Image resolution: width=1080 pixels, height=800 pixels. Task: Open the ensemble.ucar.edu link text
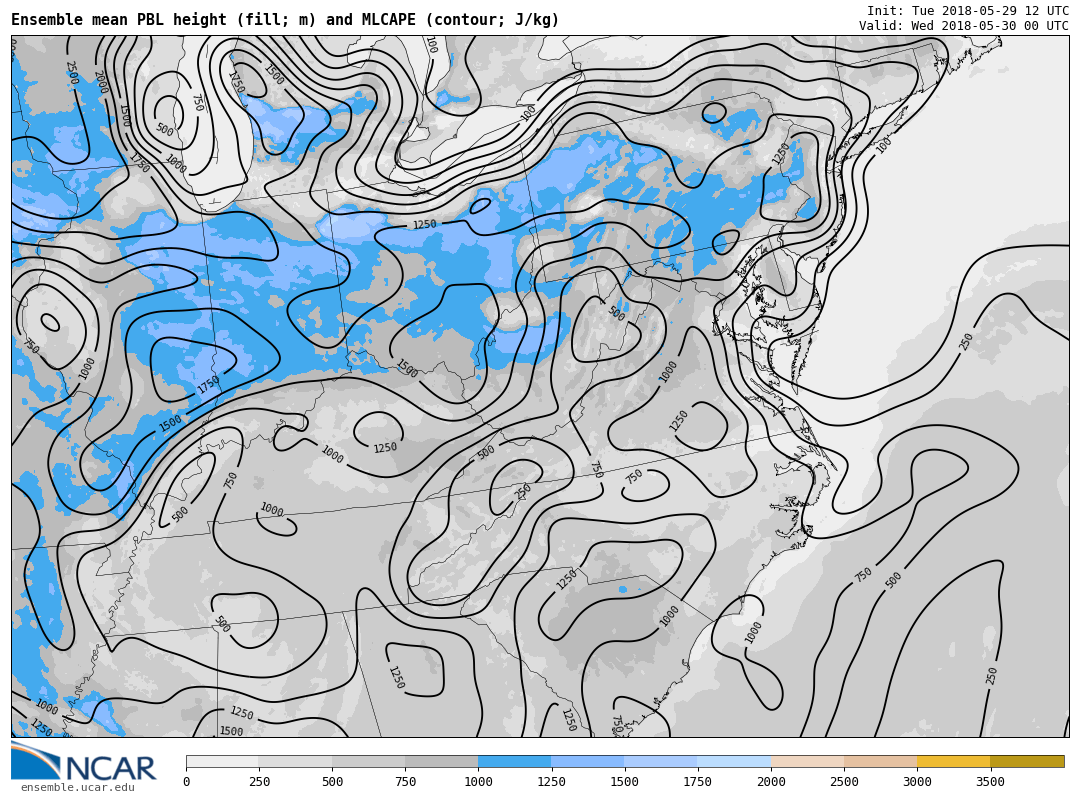pyautogui.click(x=77, y=788)
